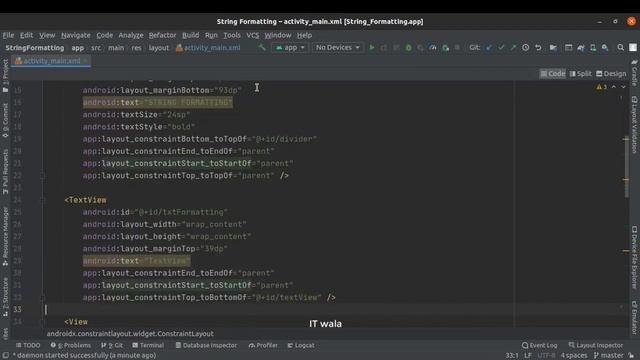Open the LF line separator selector
640x360 pixels.
point(528,356)
